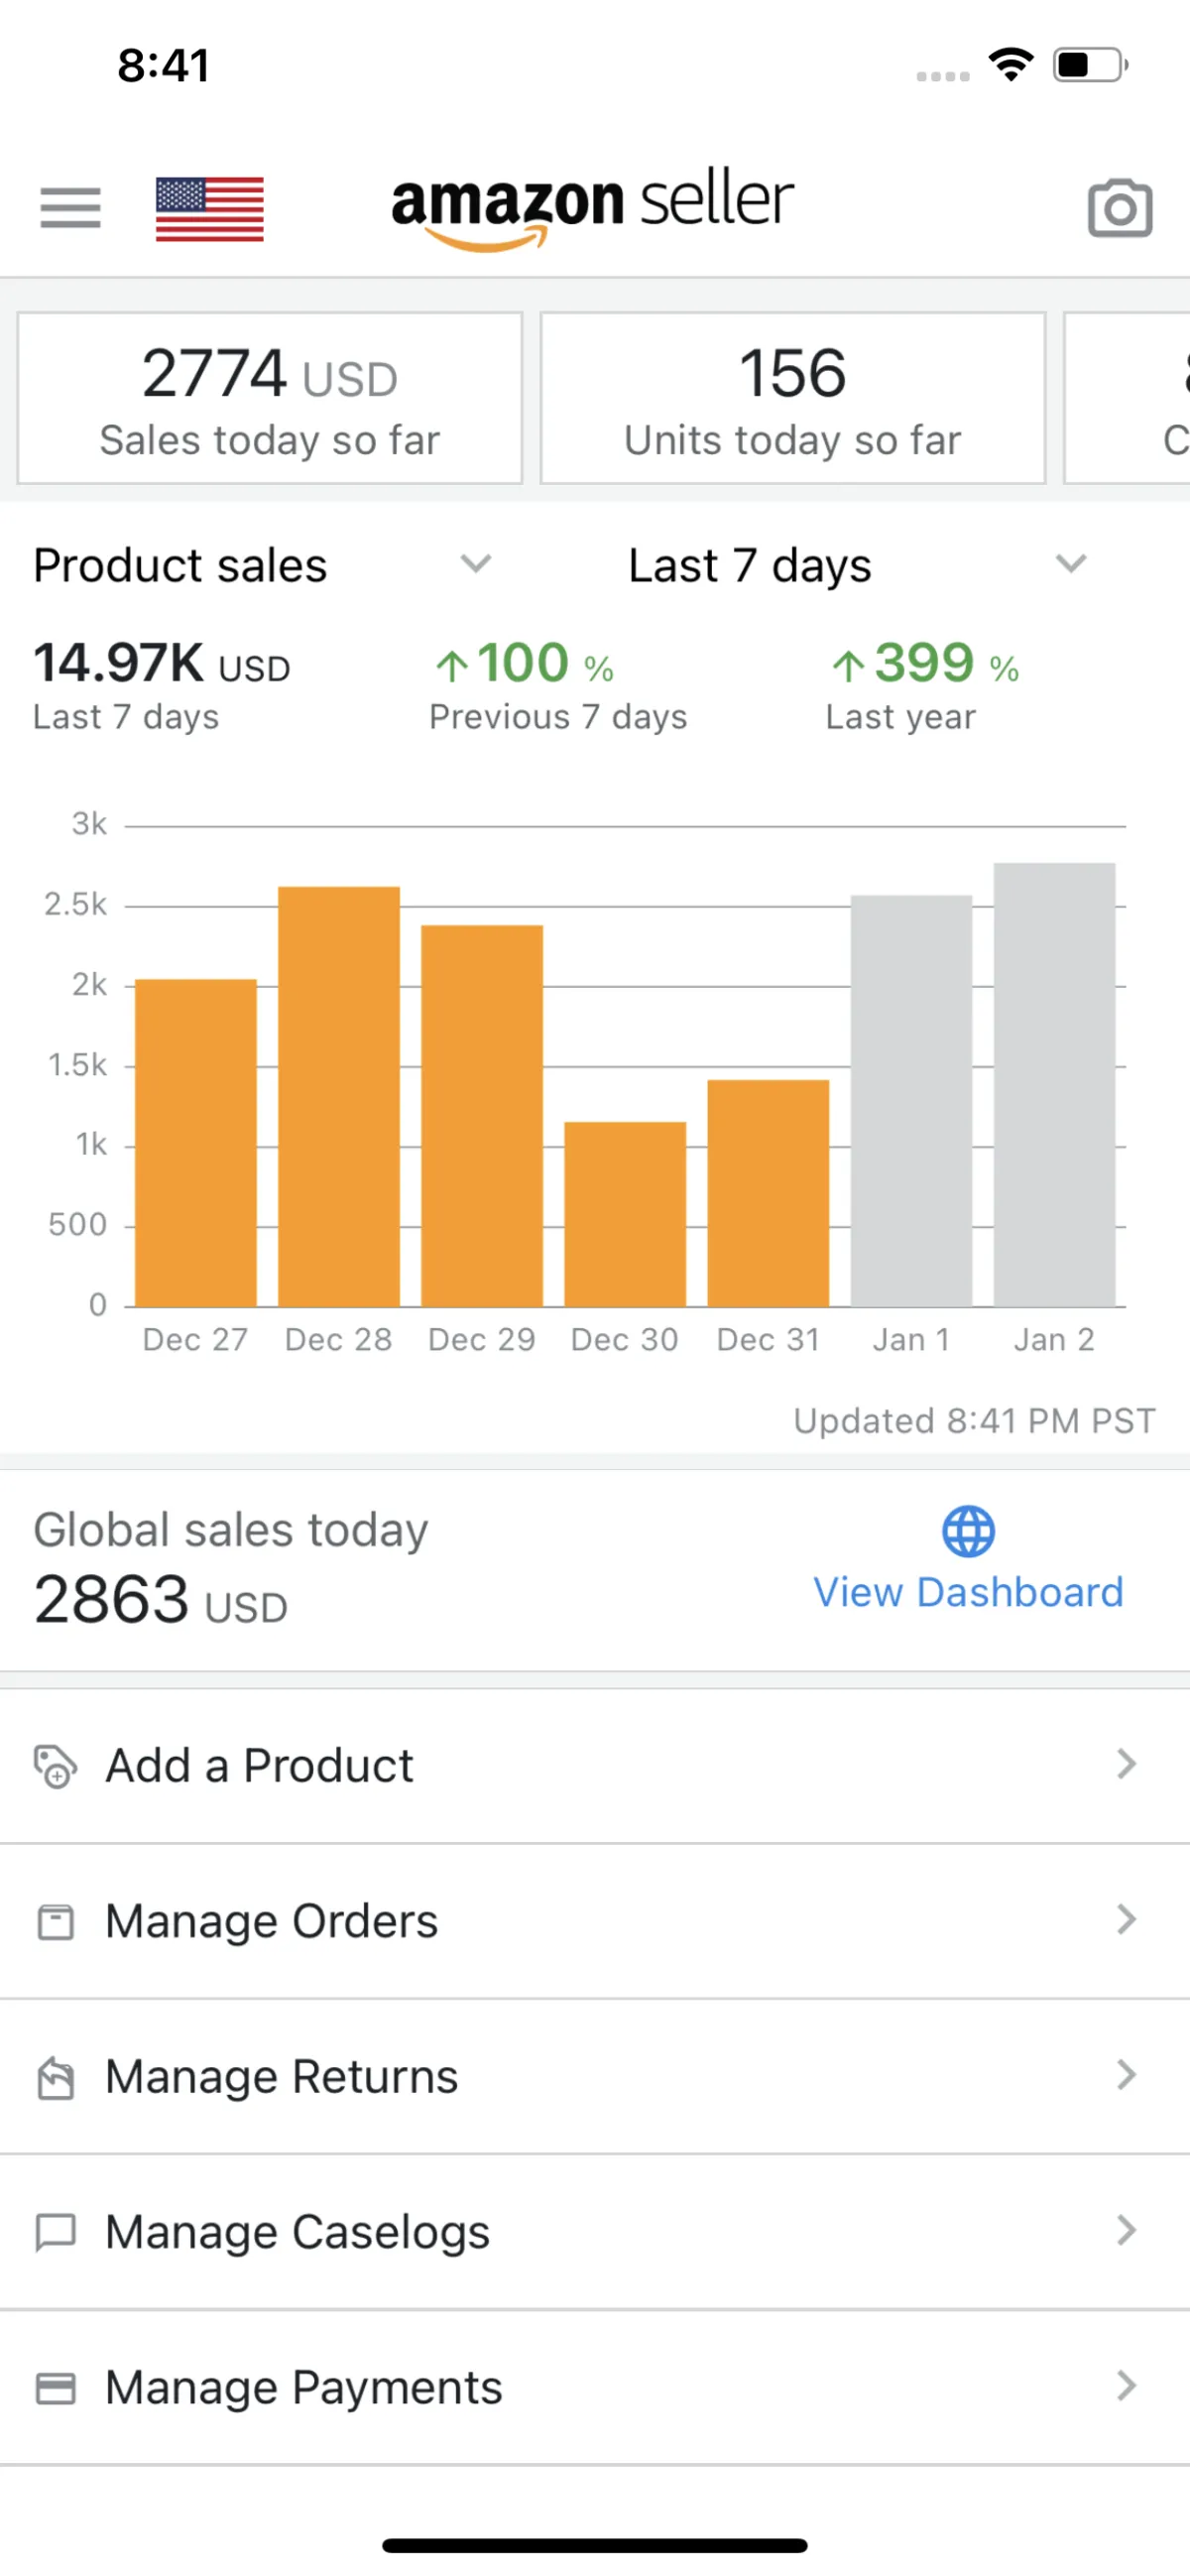Tap the Manage Caselogs chat icon
Image resolution: width=1190 pixels, height=2576 pixels.
click(56, 2231)
